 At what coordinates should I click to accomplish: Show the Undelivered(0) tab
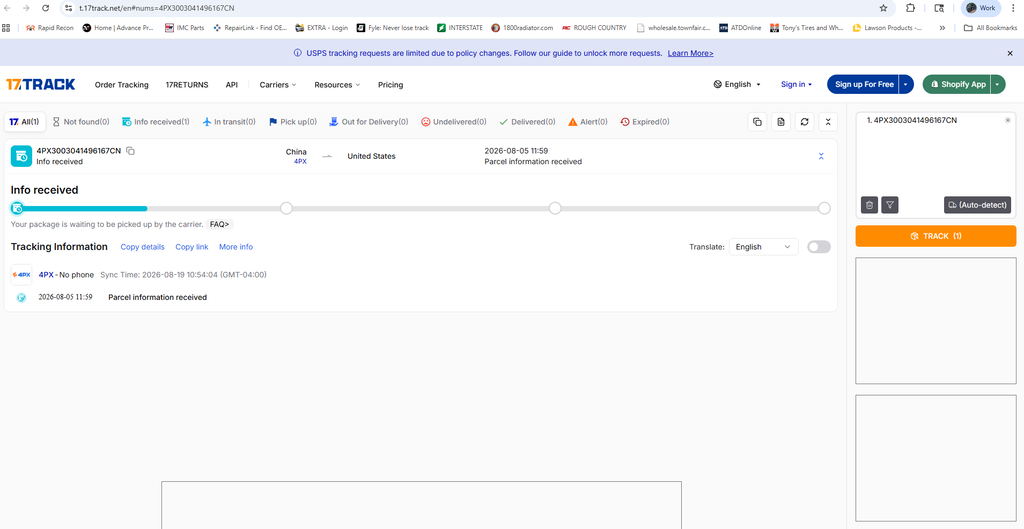pyautogui.click(x=453, y=121)
